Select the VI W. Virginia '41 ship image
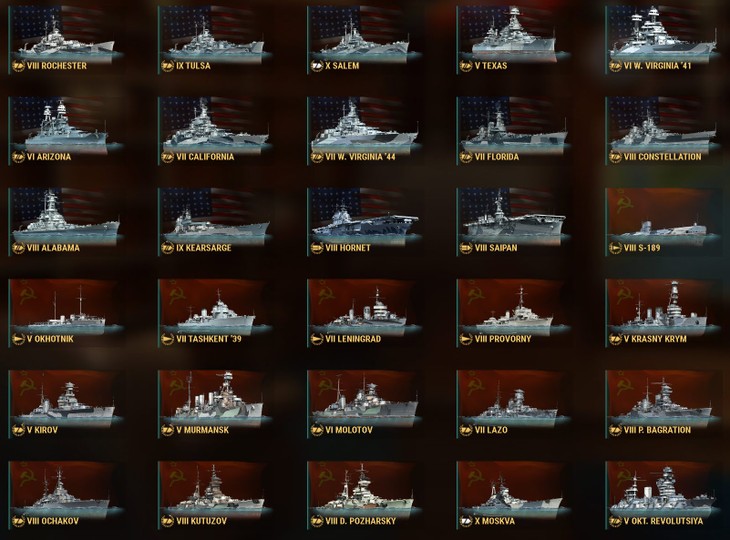Viewport: 730px width, 540px height. coord(662,34)
